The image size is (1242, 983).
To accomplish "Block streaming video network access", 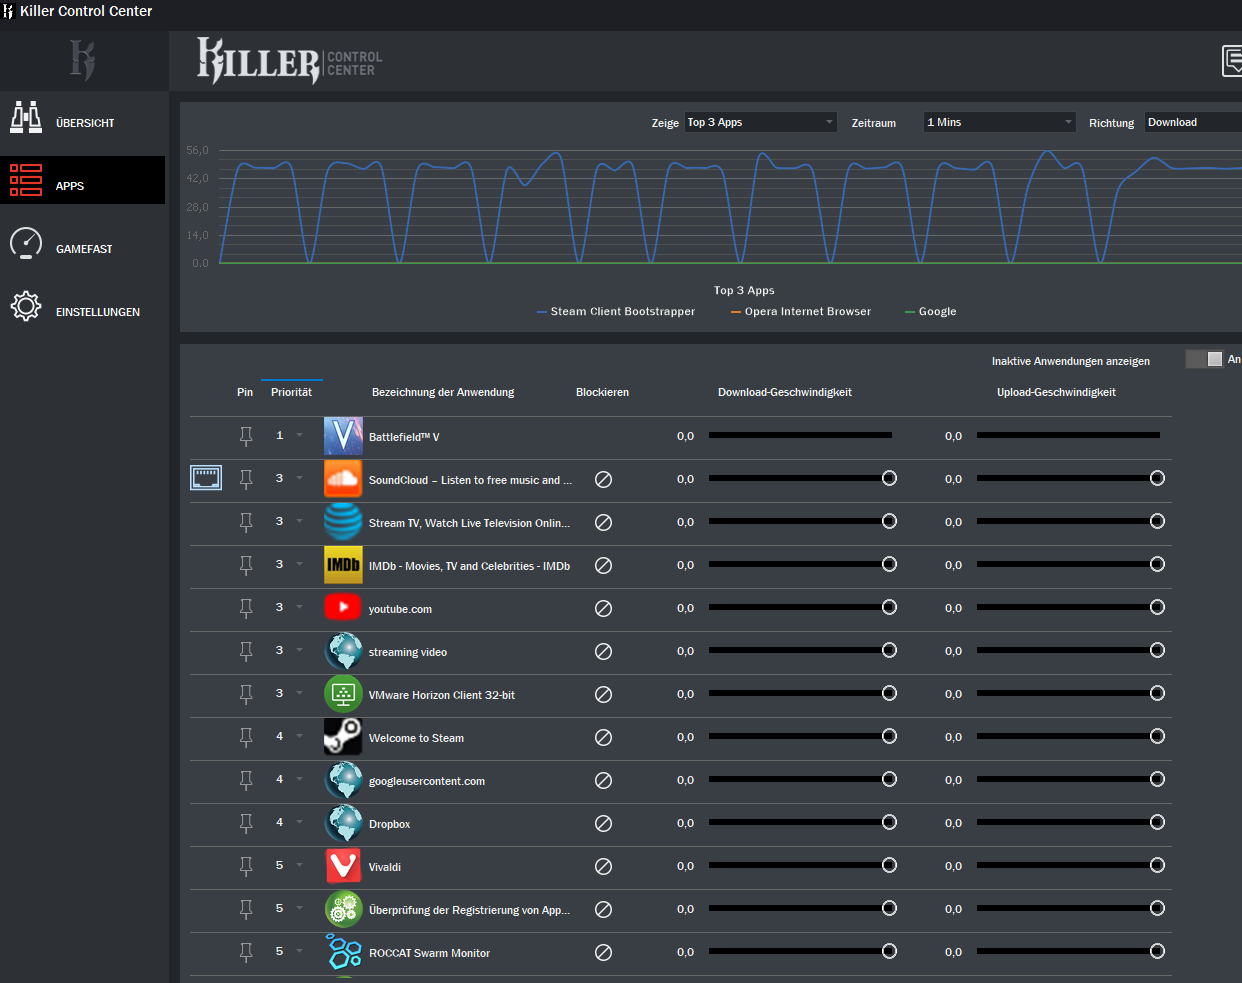I will [x=603, y=651].
